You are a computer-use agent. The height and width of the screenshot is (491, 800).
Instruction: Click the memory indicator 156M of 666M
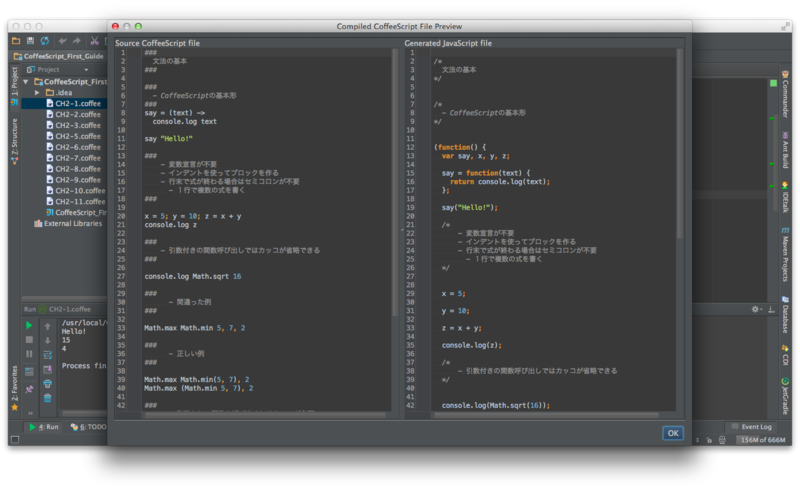click(x=763, y=439)
